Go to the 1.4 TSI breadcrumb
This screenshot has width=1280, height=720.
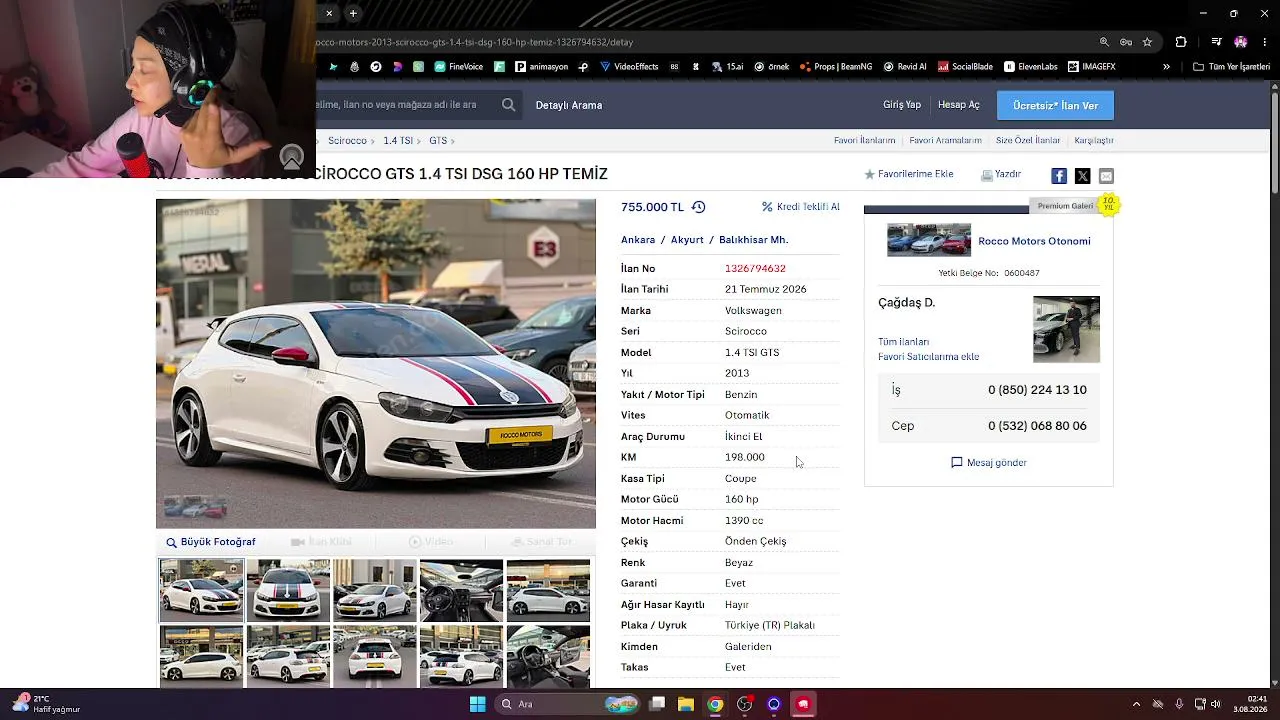coord(398,141)
